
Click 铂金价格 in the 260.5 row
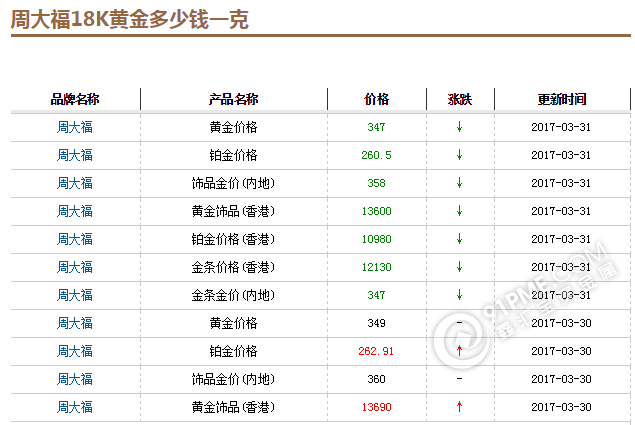coord(233,155)
